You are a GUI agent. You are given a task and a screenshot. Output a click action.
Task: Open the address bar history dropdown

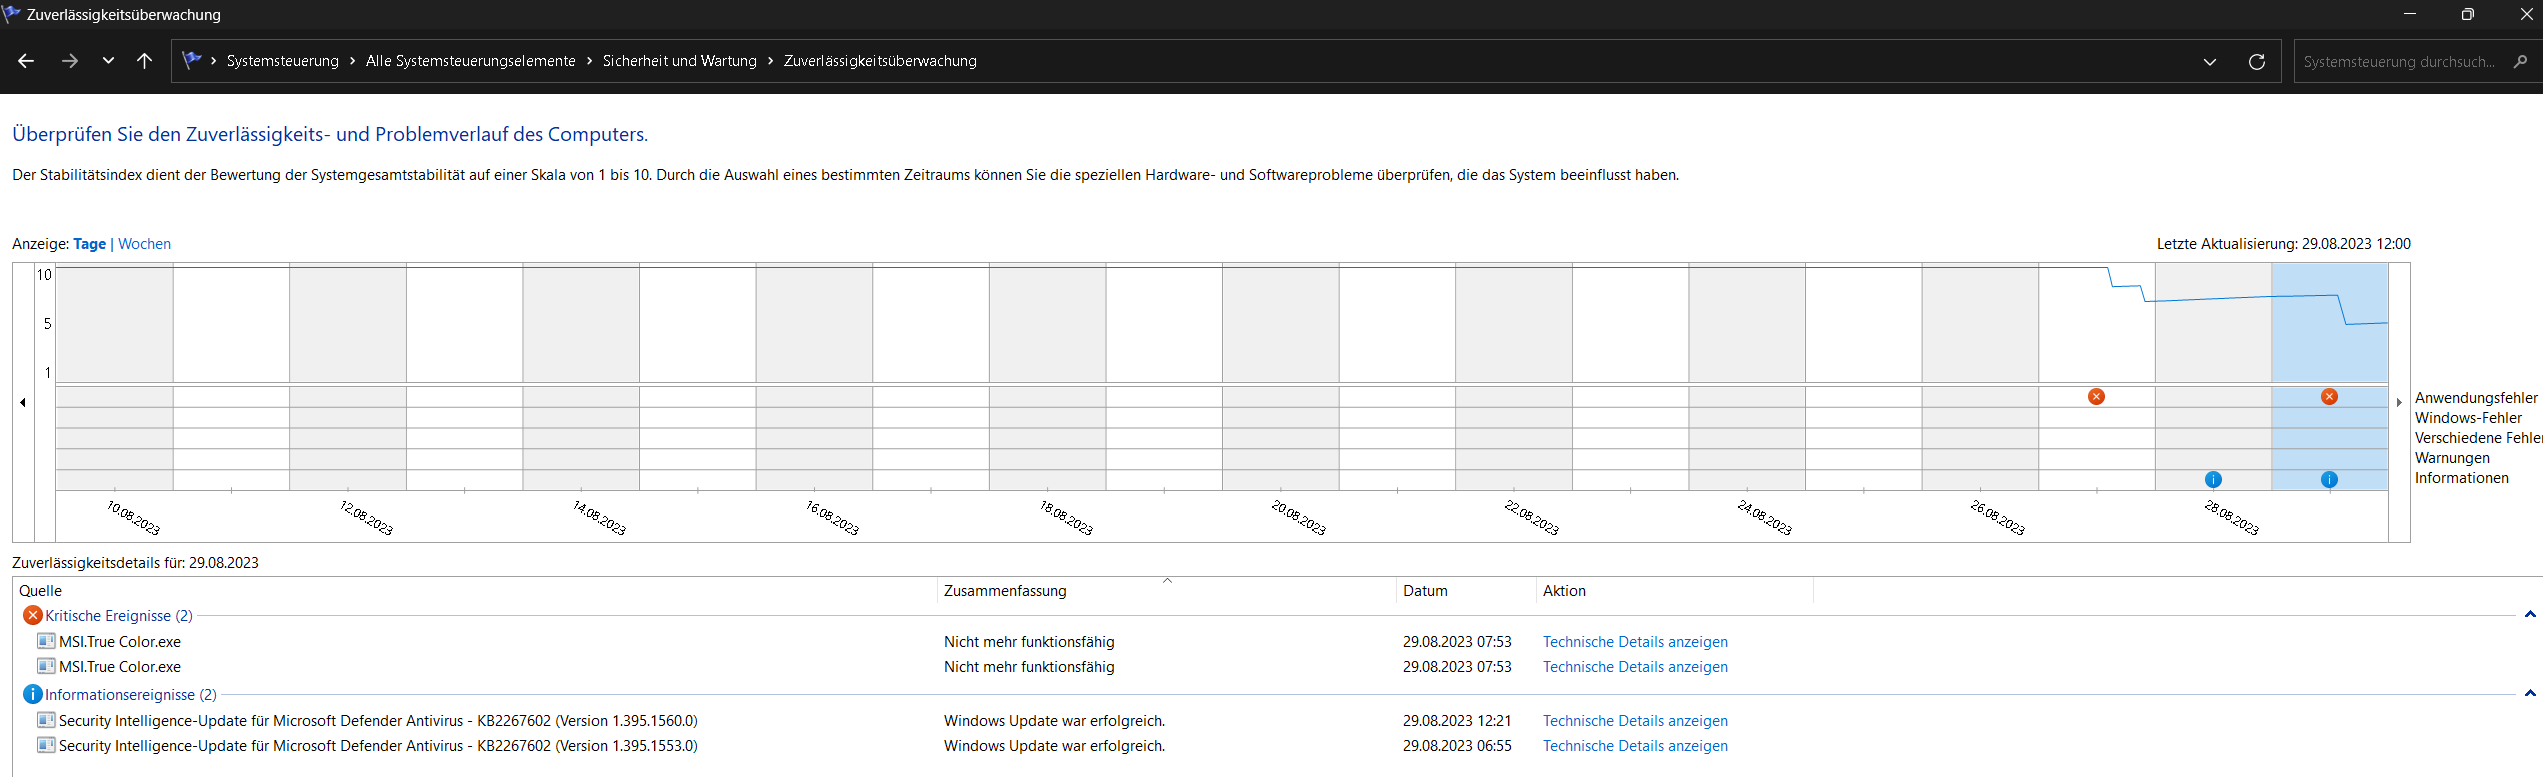(2210, 62)
